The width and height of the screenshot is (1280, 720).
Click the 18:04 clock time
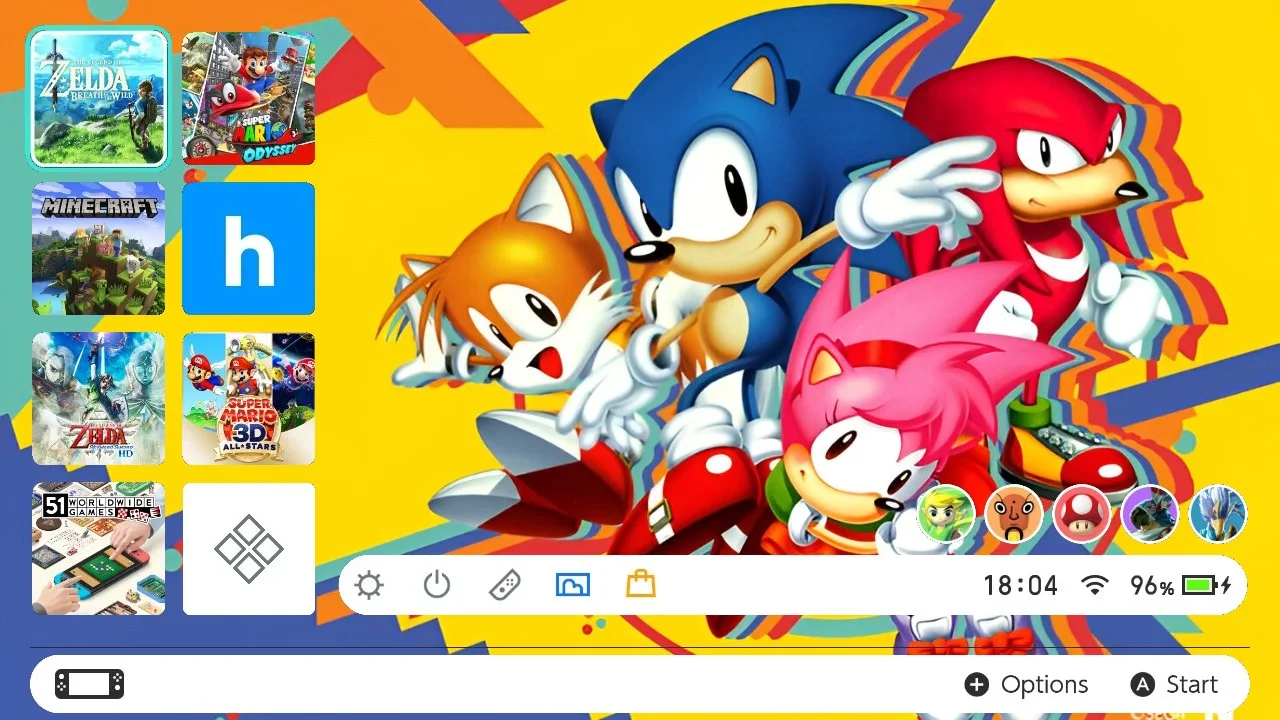1020,585
